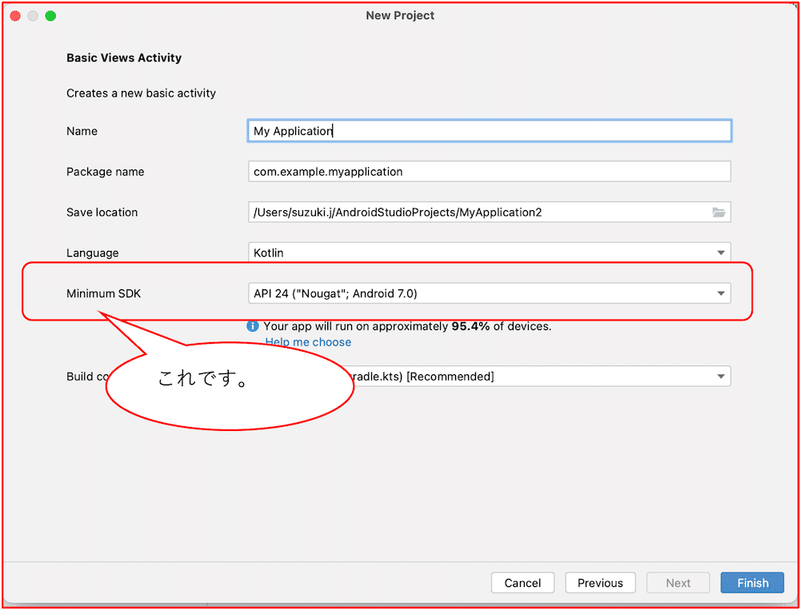800x610 pixels.
Task: Click the greyed-out Next button
Action: (678, 583)
